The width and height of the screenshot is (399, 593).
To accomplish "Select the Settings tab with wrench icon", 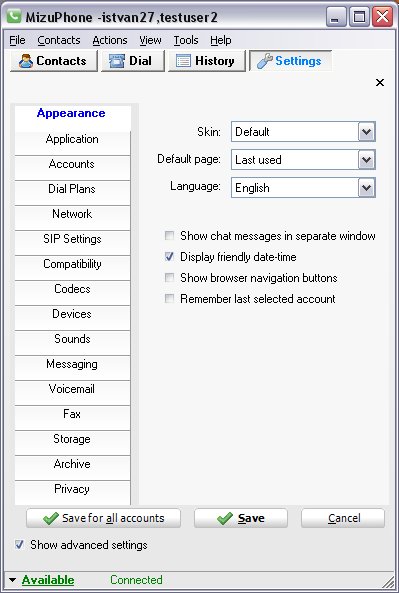I will coord(290,61).
